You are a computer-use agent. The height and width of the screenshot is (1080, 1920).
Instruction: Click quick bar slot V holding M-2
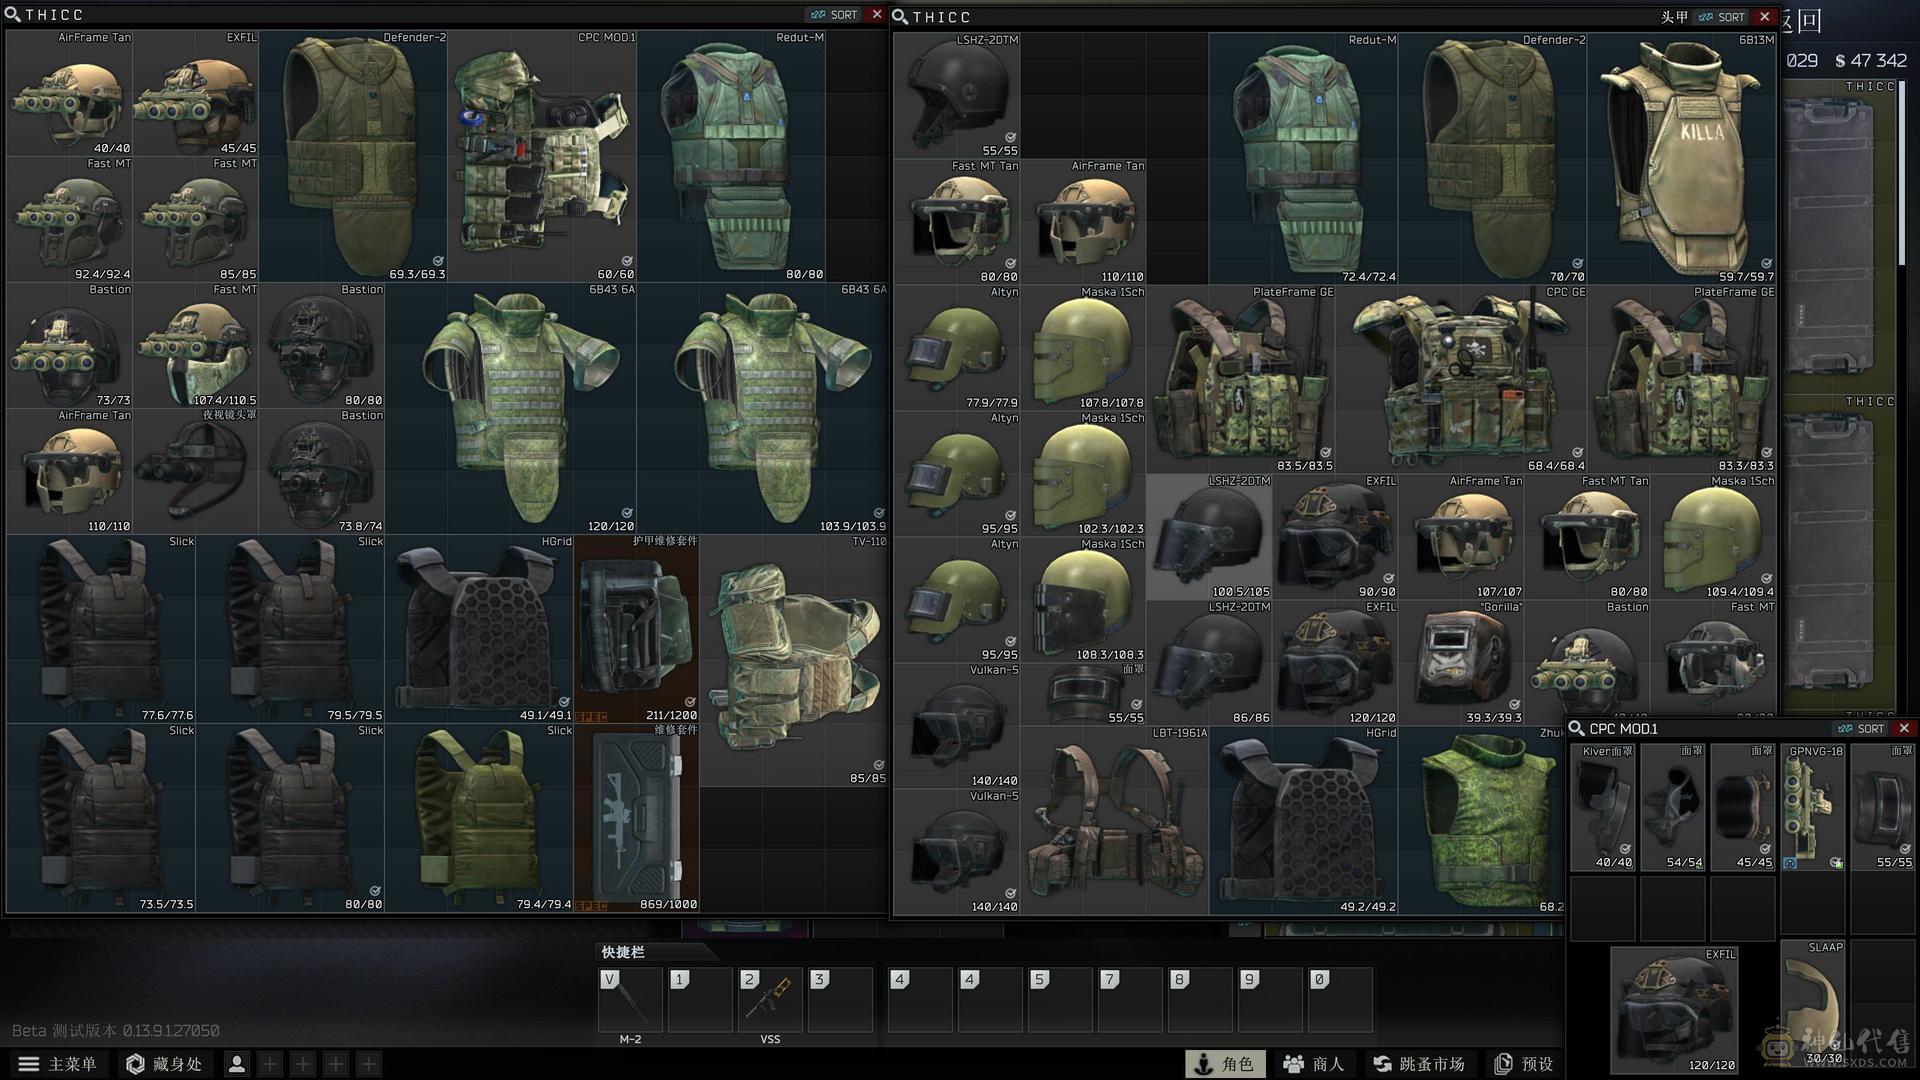(x=630, y=1000)
